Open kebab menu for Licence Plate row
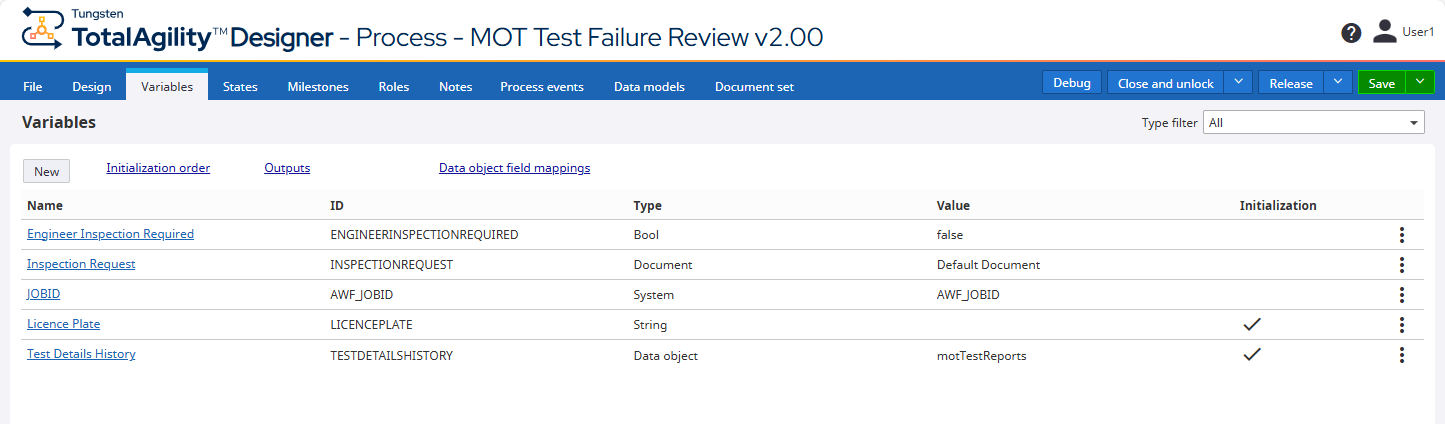Image resolution: width=1445 pixels, height=424 pixels. [1402, 325]
